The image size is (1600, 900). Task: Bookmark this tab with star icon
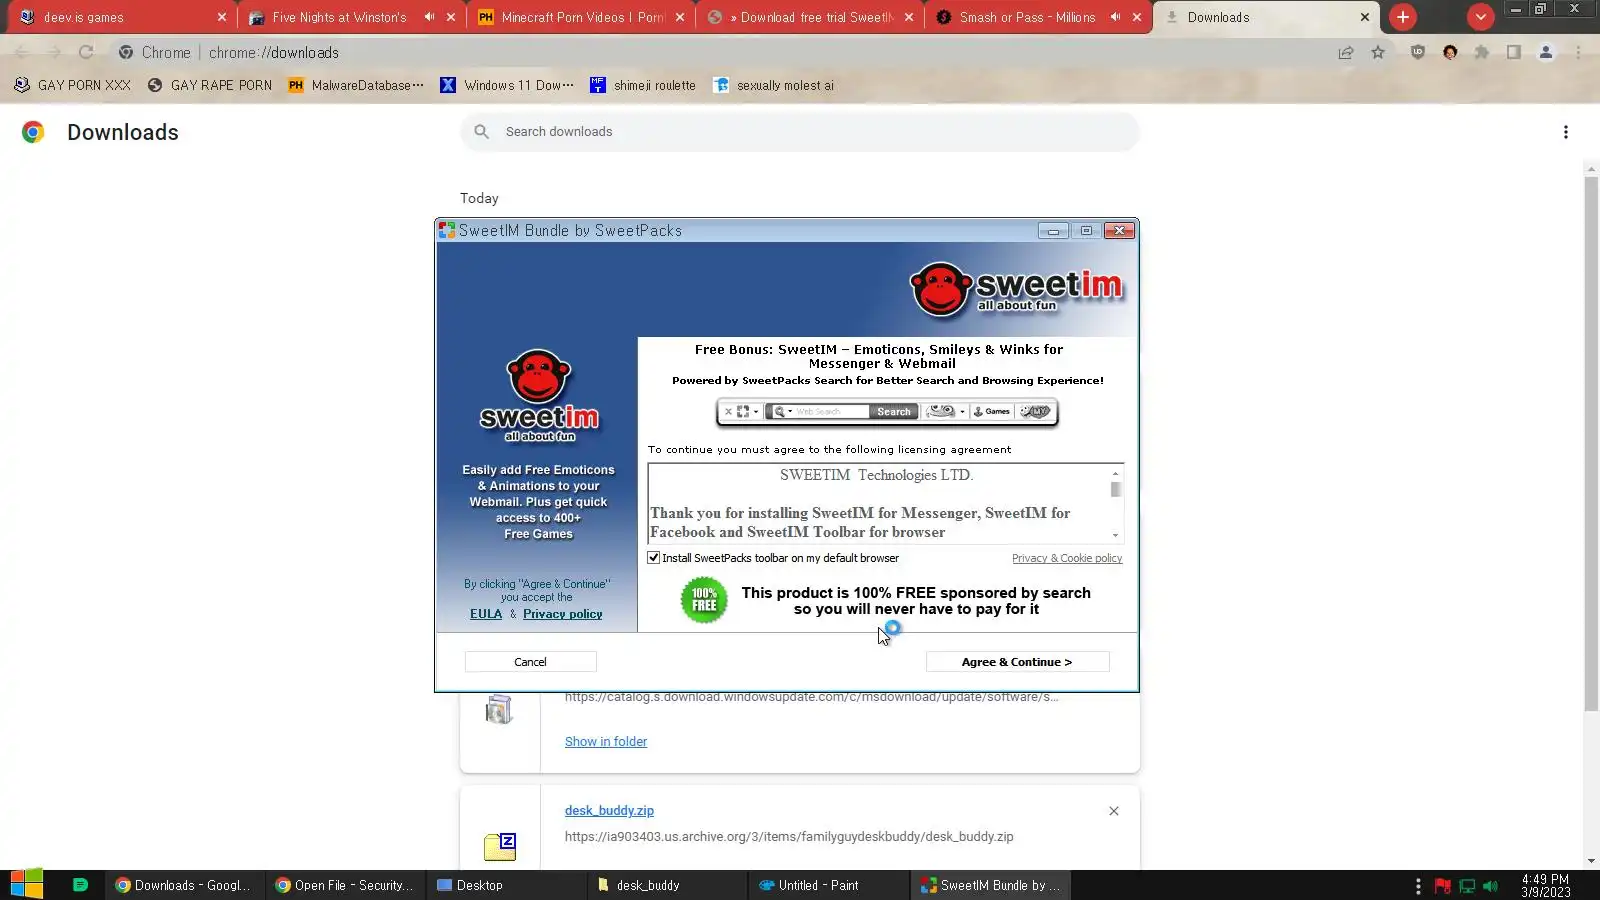coord(1378,53)
